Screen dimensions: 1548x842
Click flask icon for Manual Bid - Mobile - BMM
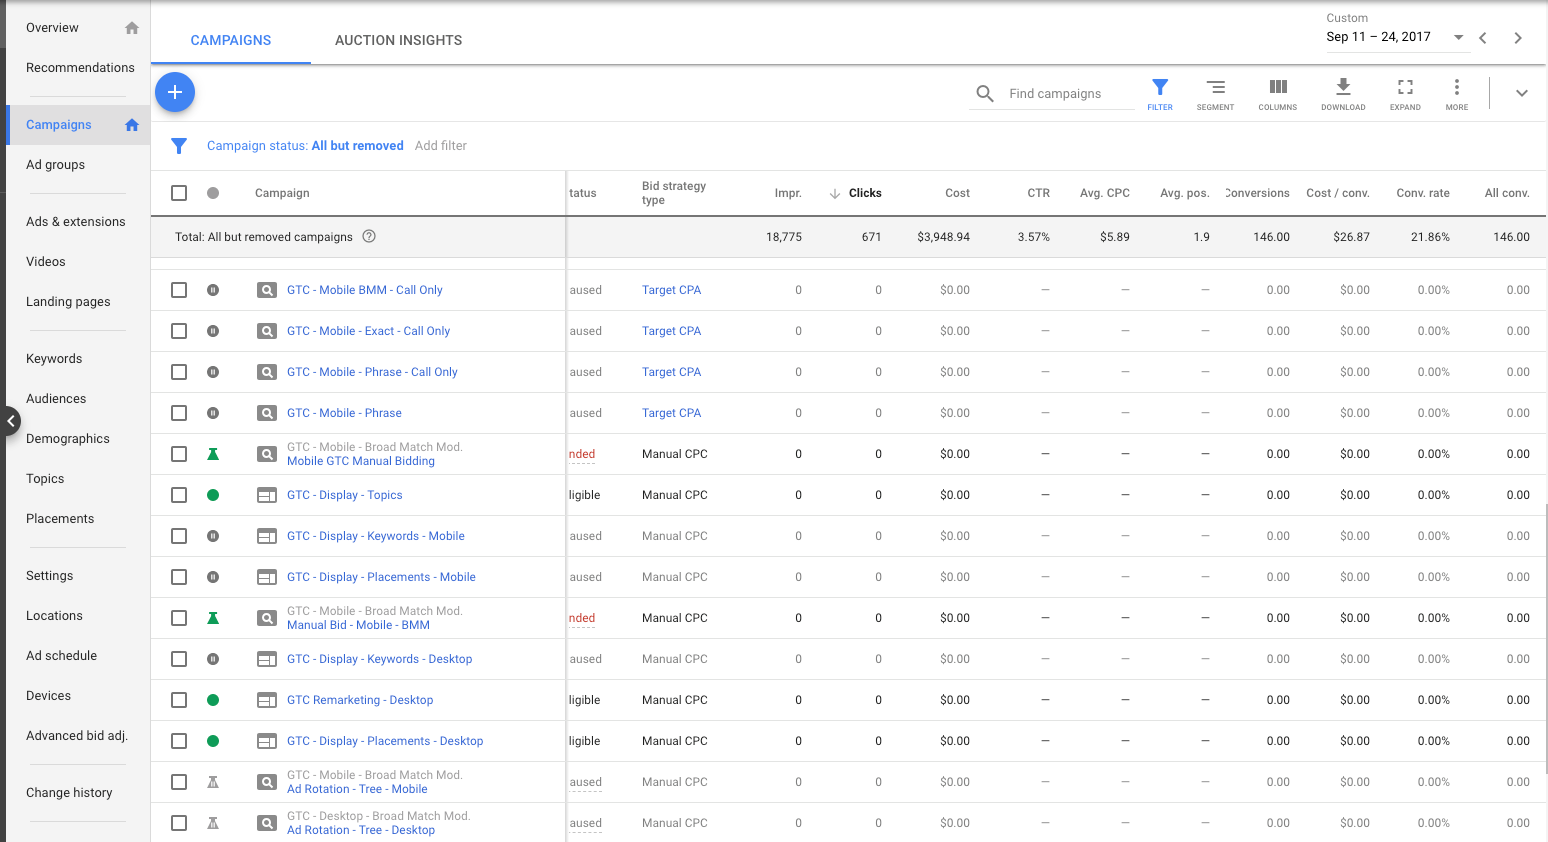click(213, 618)
